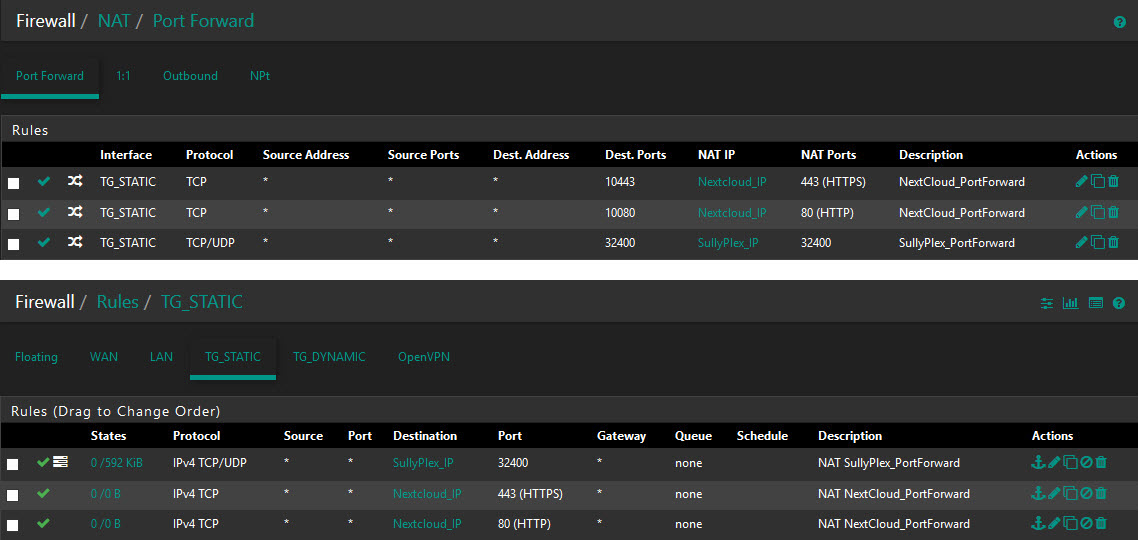Switch to the Outbound NAT tab
The image size is (1138, 540).
click(190, 76)
